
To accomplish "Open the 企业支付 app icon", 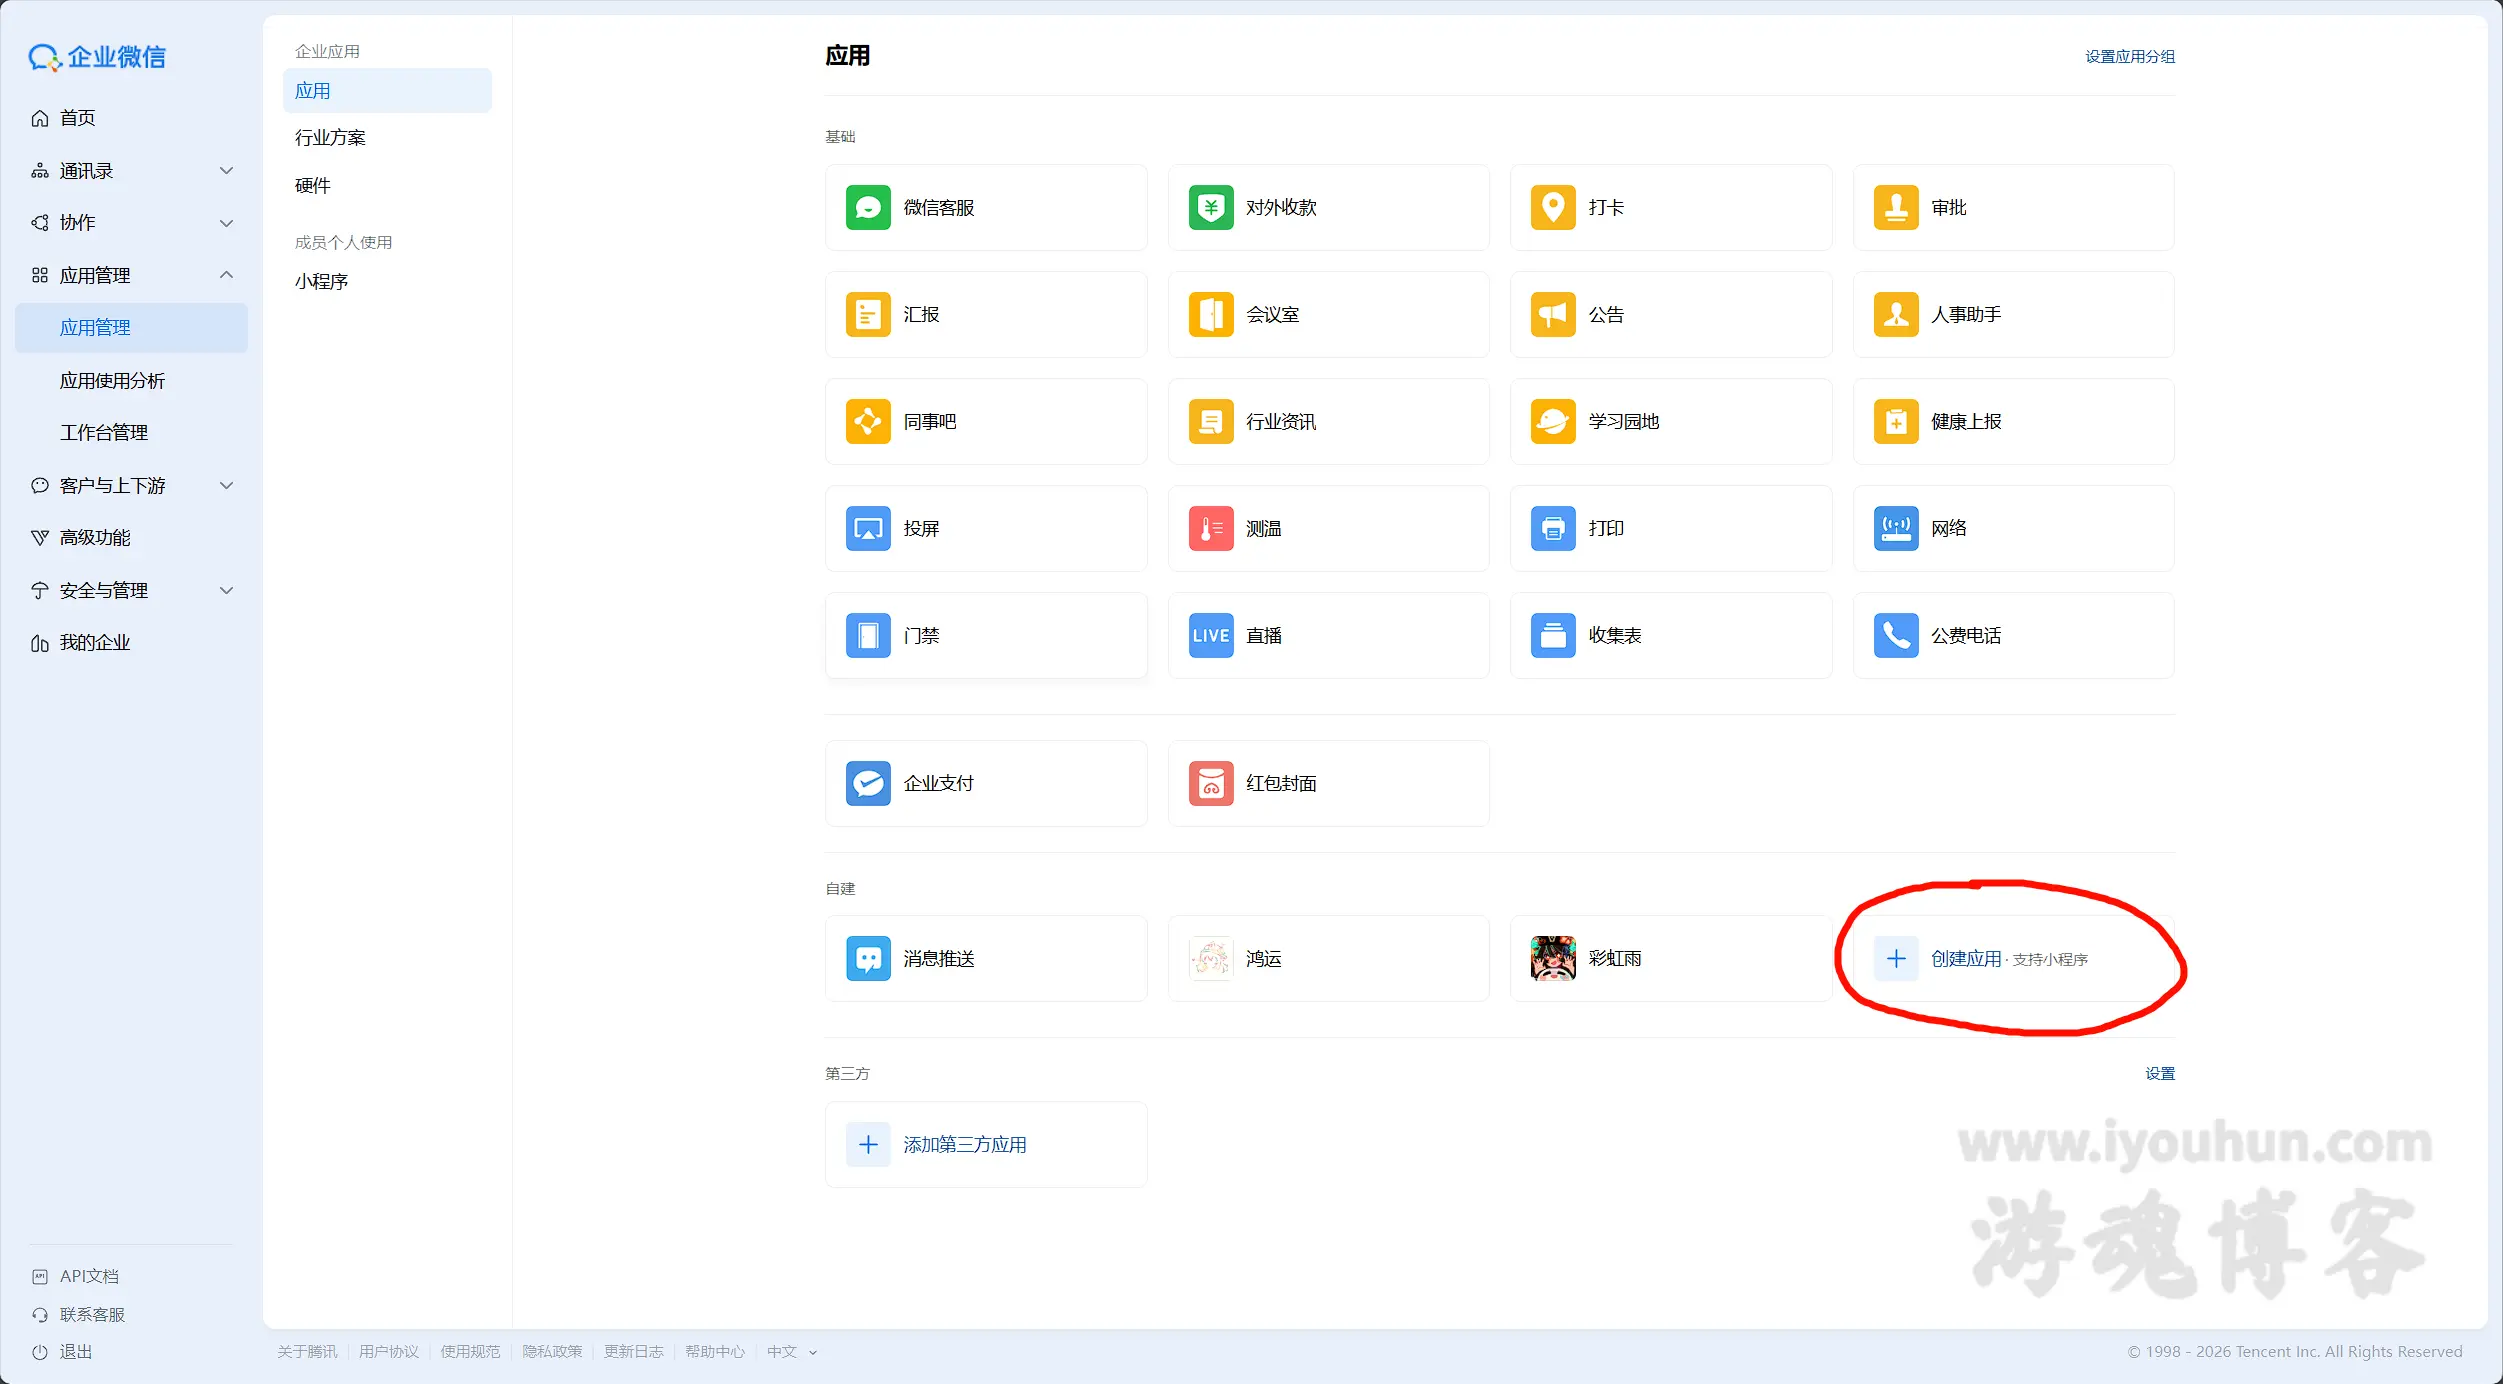I will point(867,784).
